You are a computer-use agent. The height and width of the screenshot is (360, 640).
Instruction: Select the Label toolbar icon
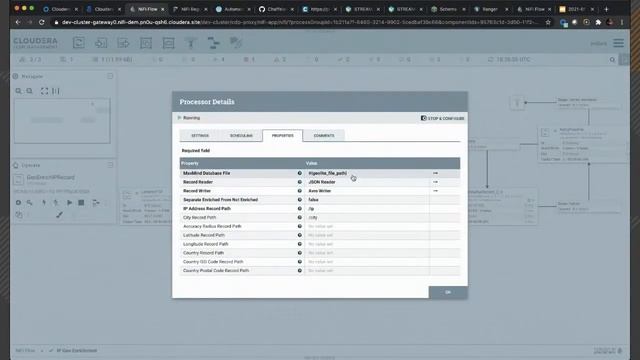click(x=236, y=43)
